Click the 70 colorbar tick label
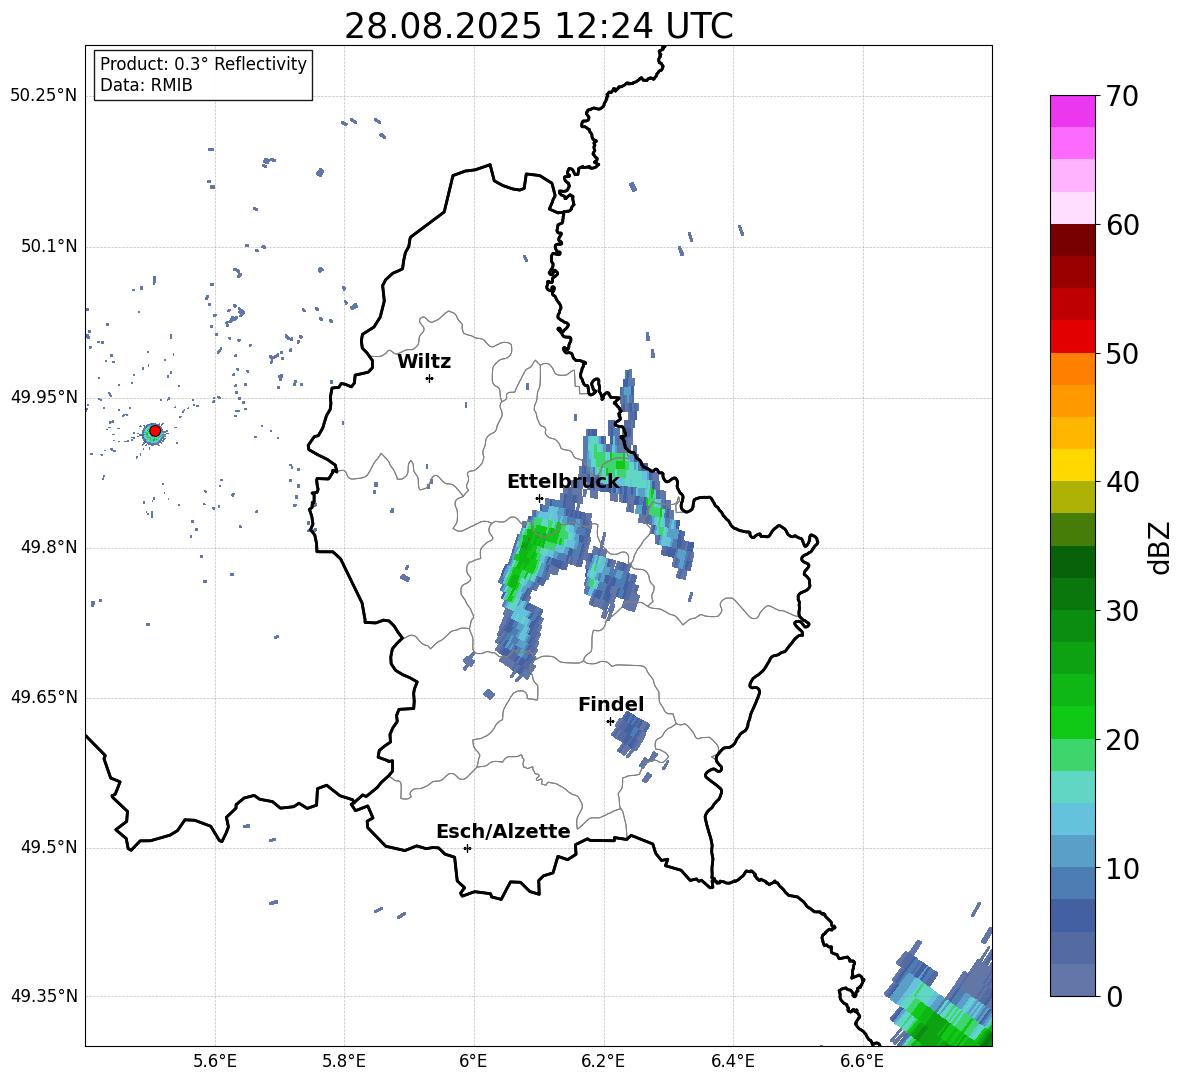 pos(1122,96)
